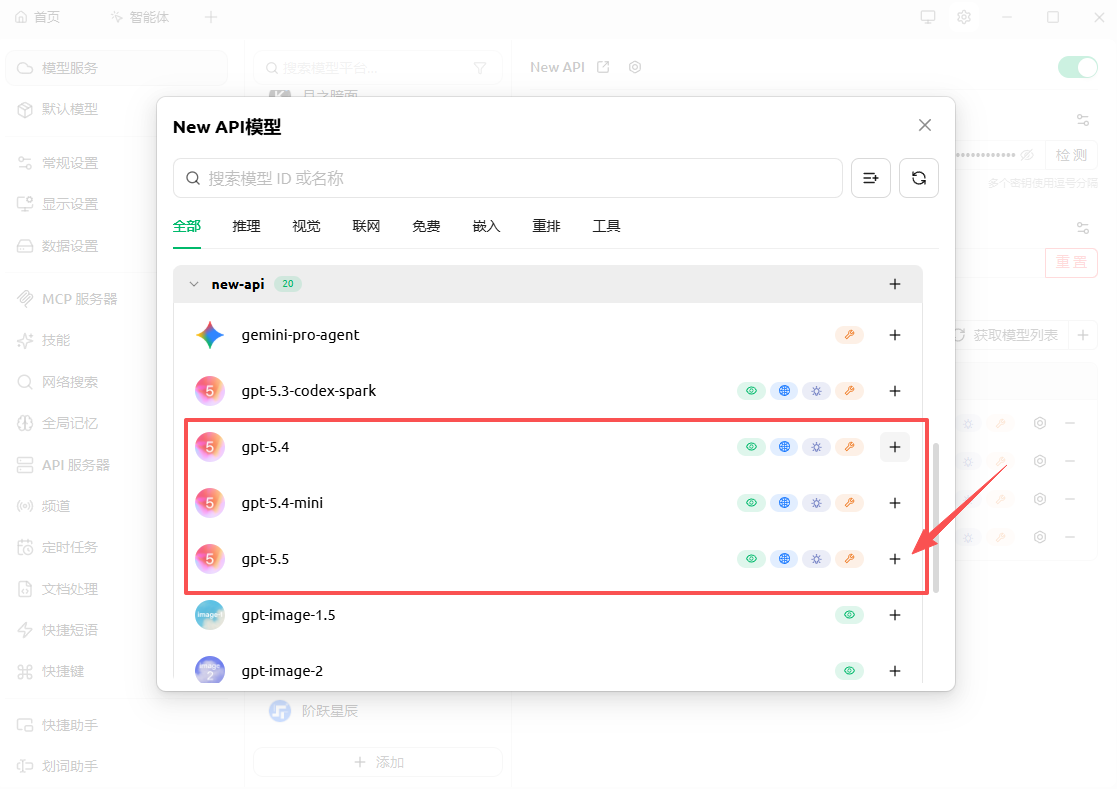Add the gemini-pro-agent model

click(x=895, y=335)
